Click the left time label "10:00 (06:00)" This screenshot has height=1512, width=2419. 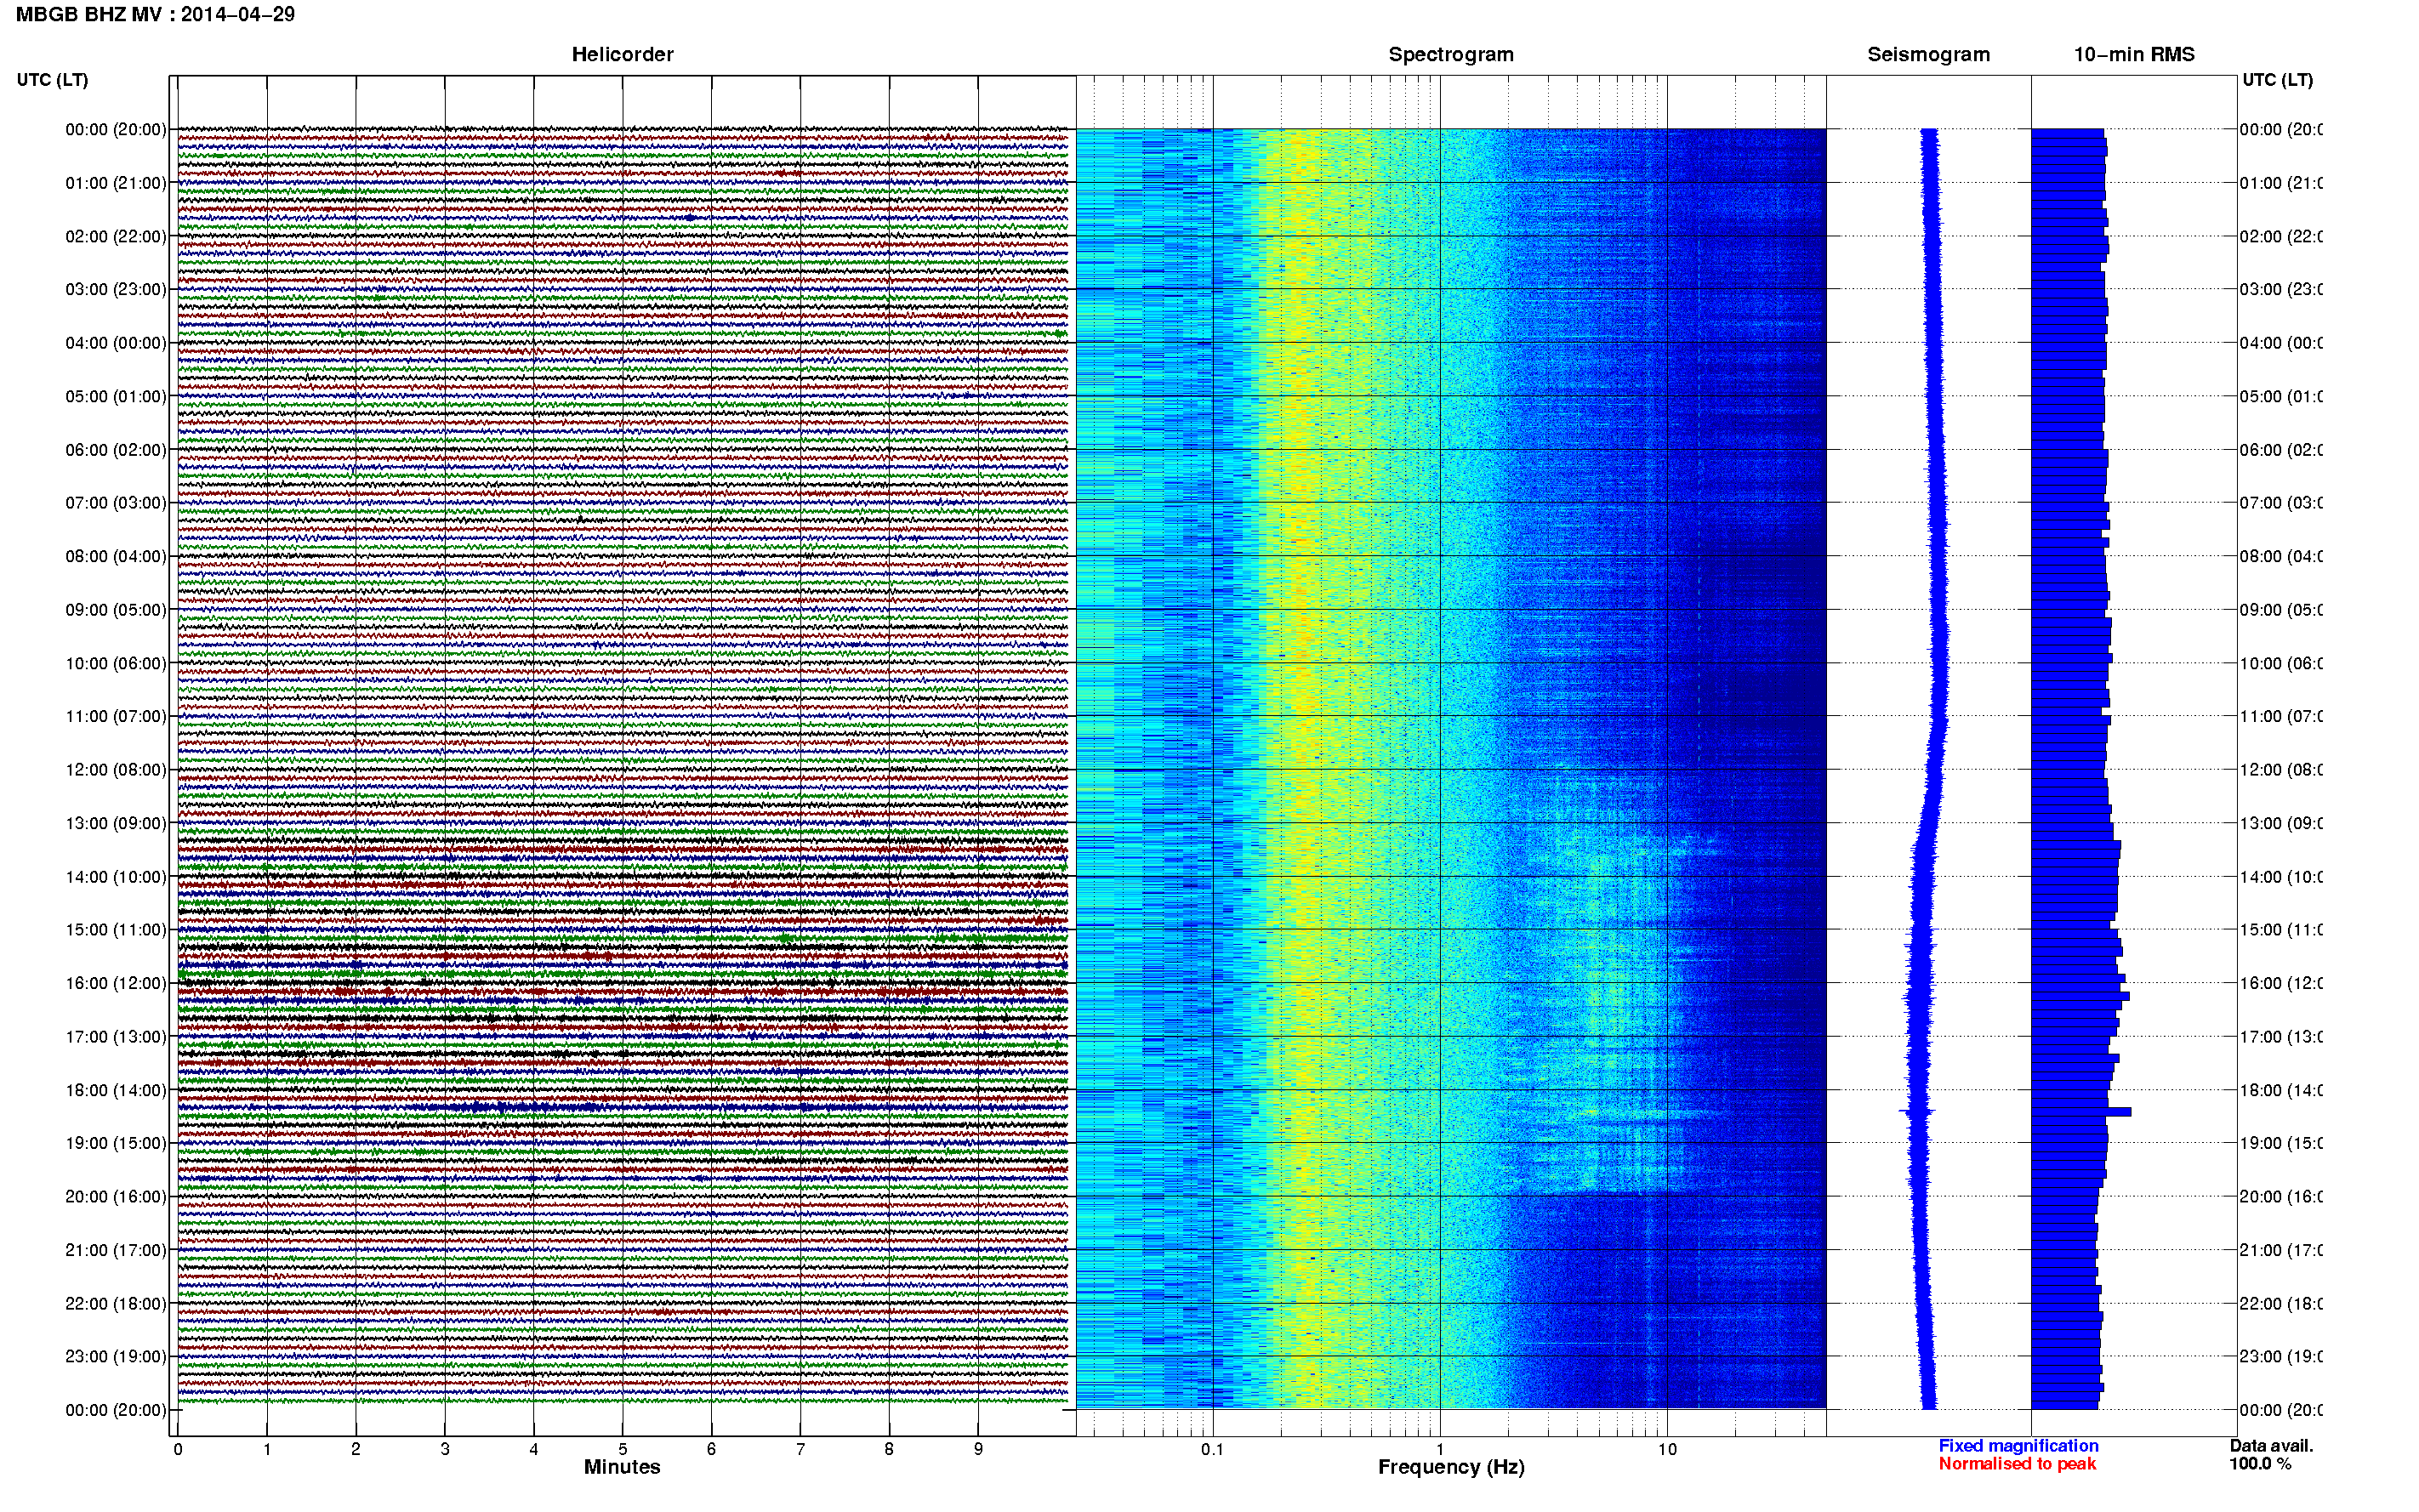[116, 663]
